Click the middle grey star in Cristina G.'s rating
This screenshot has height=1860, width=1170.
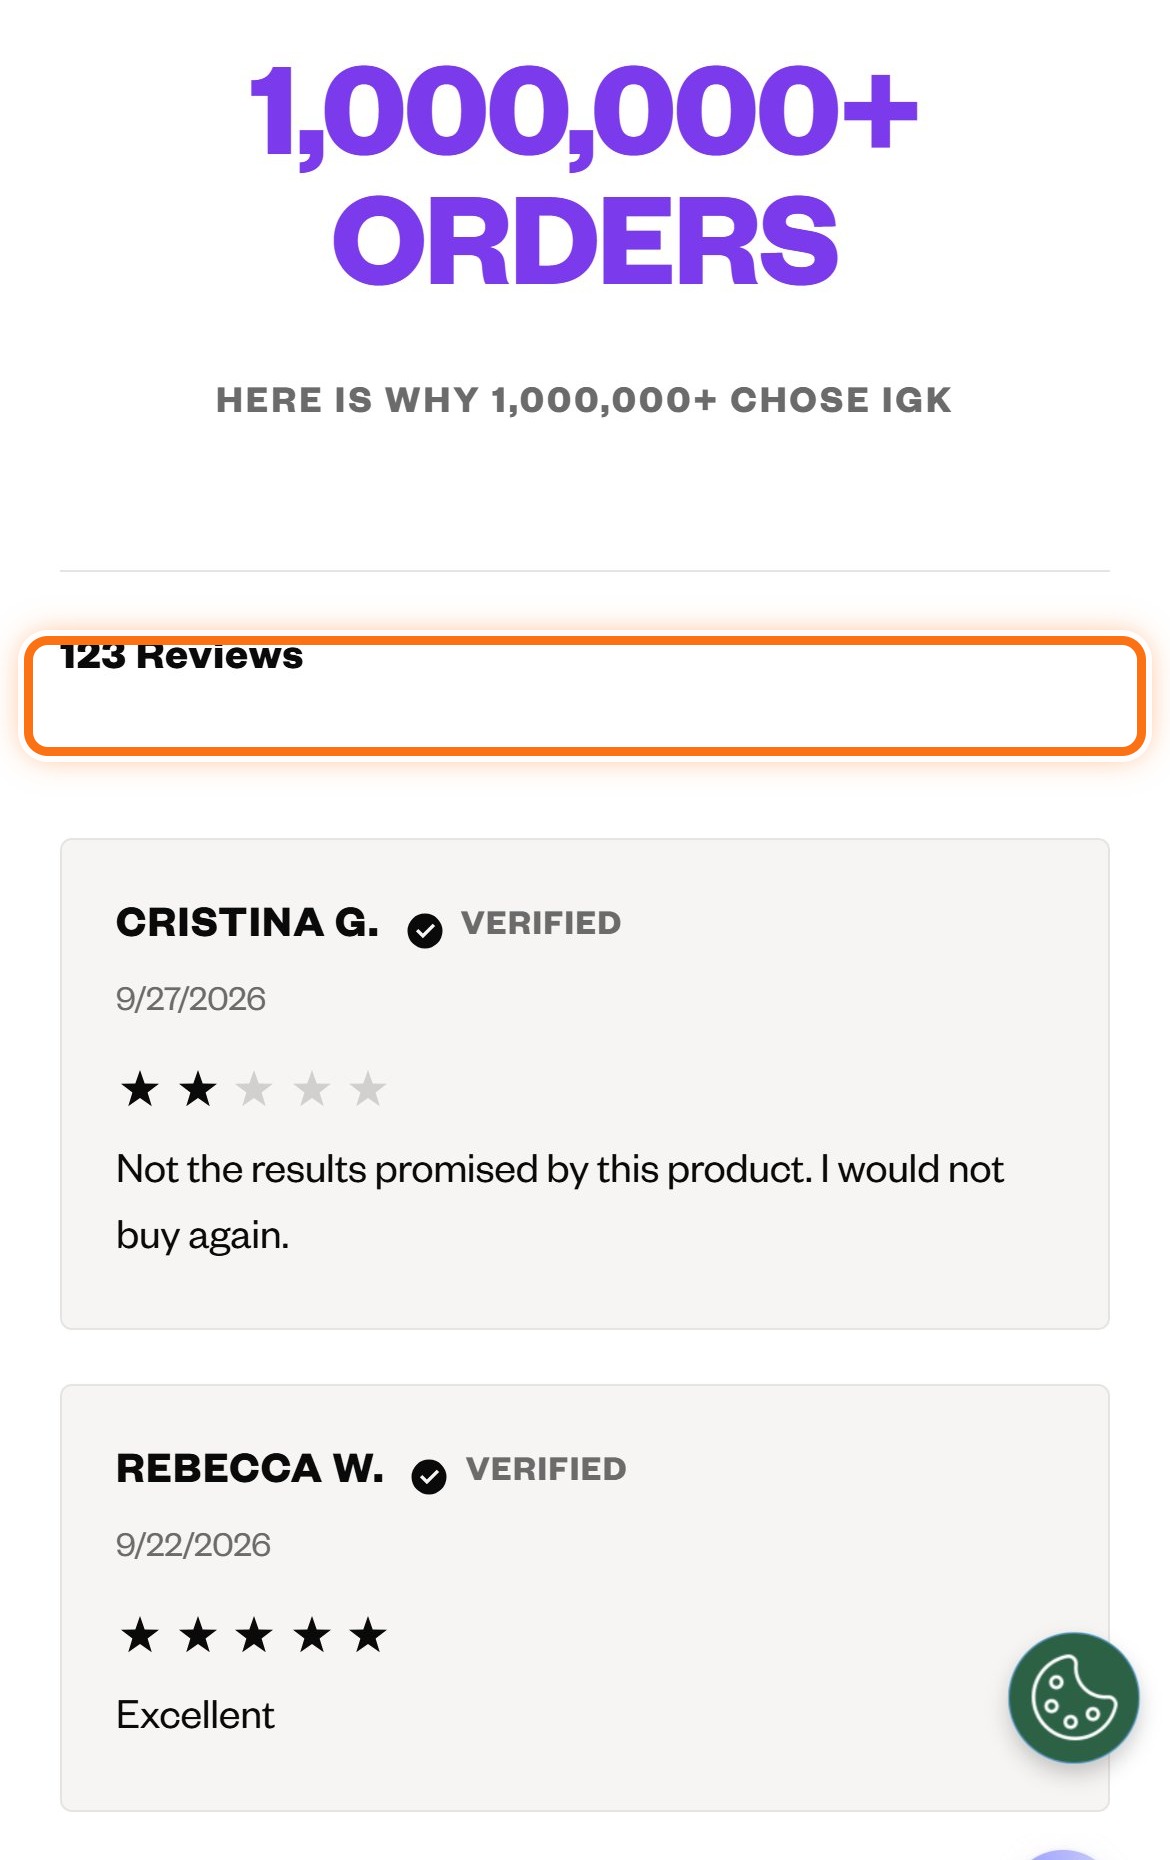[312, 1089]
